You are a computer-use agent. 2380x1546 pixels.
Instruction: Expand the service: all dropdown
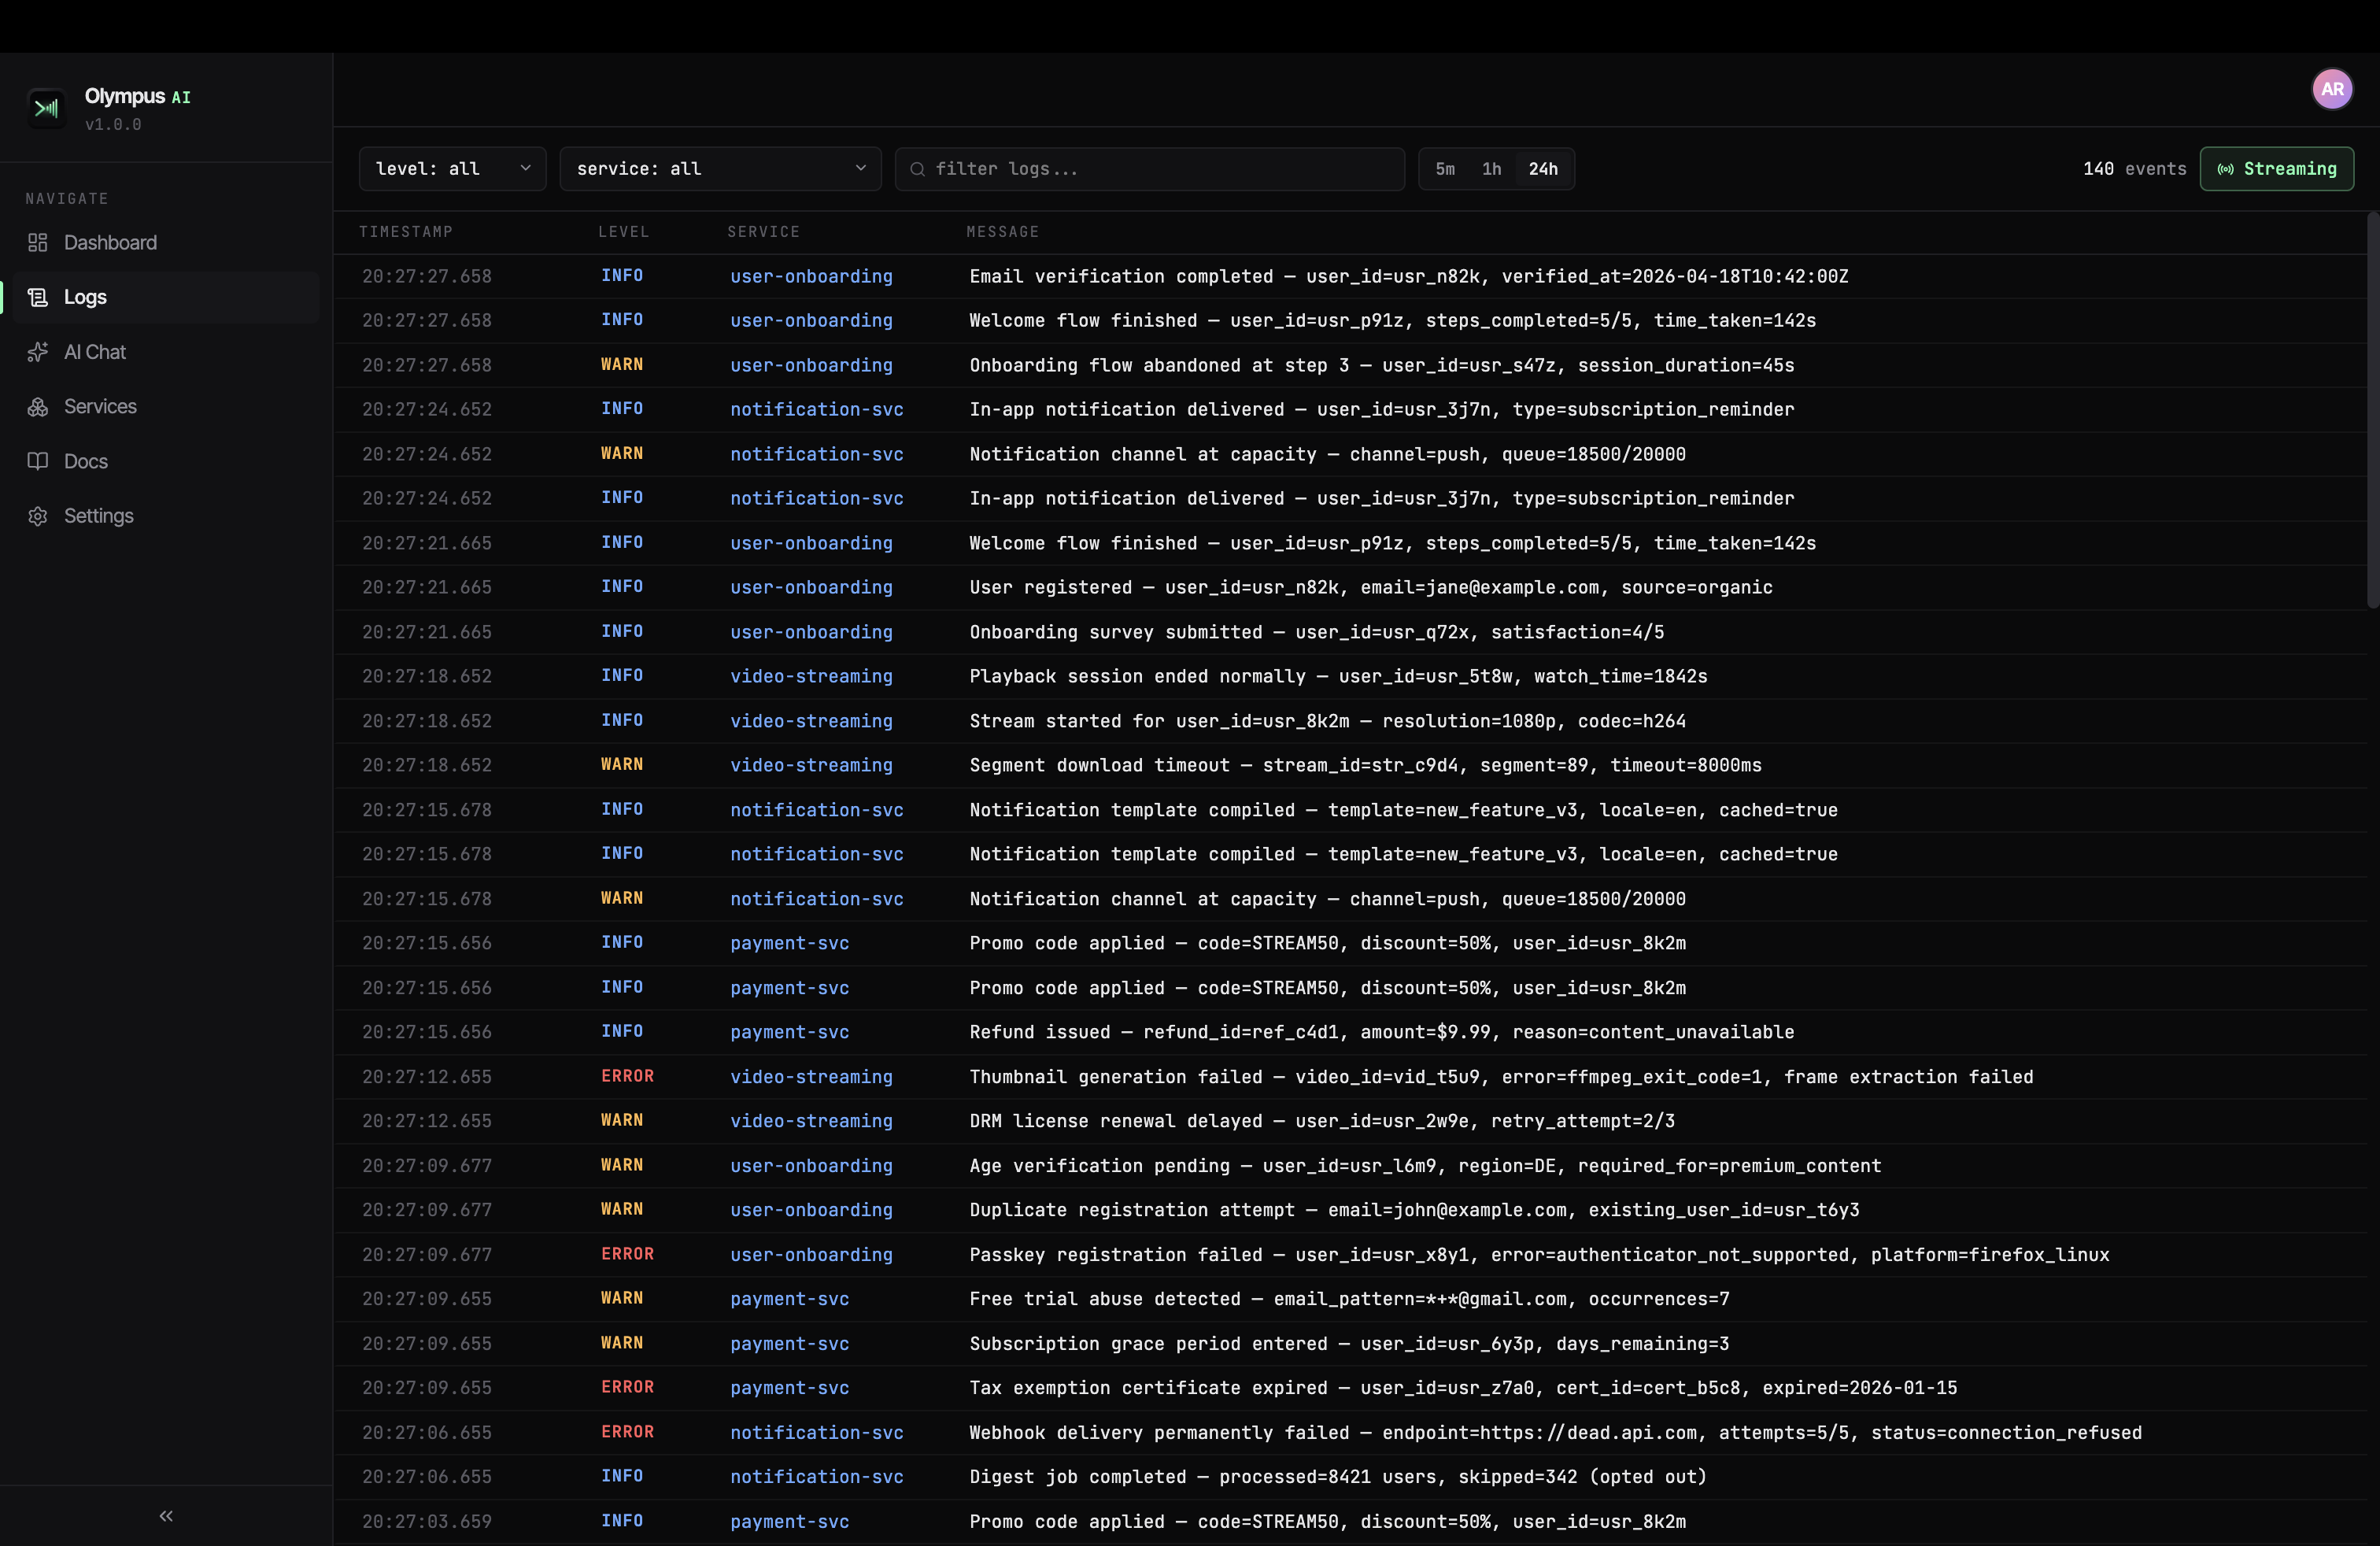(x=720, y=169)
